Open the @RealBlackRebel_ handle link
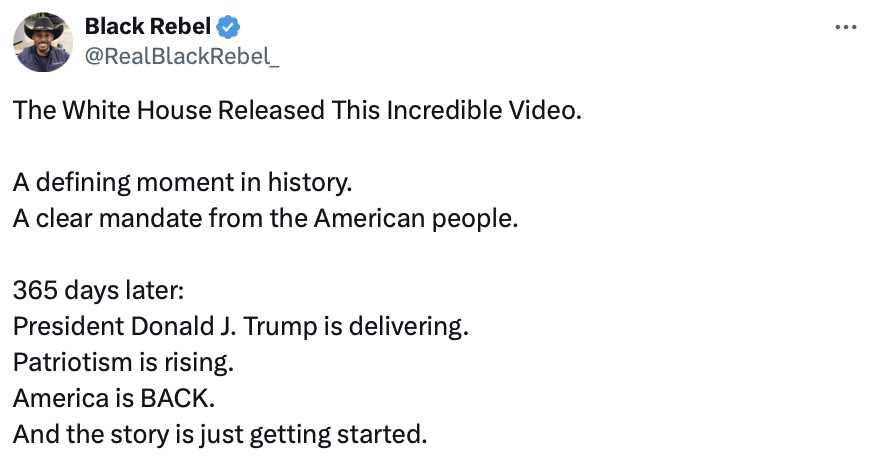878x466 pixels. click(182, 57)
